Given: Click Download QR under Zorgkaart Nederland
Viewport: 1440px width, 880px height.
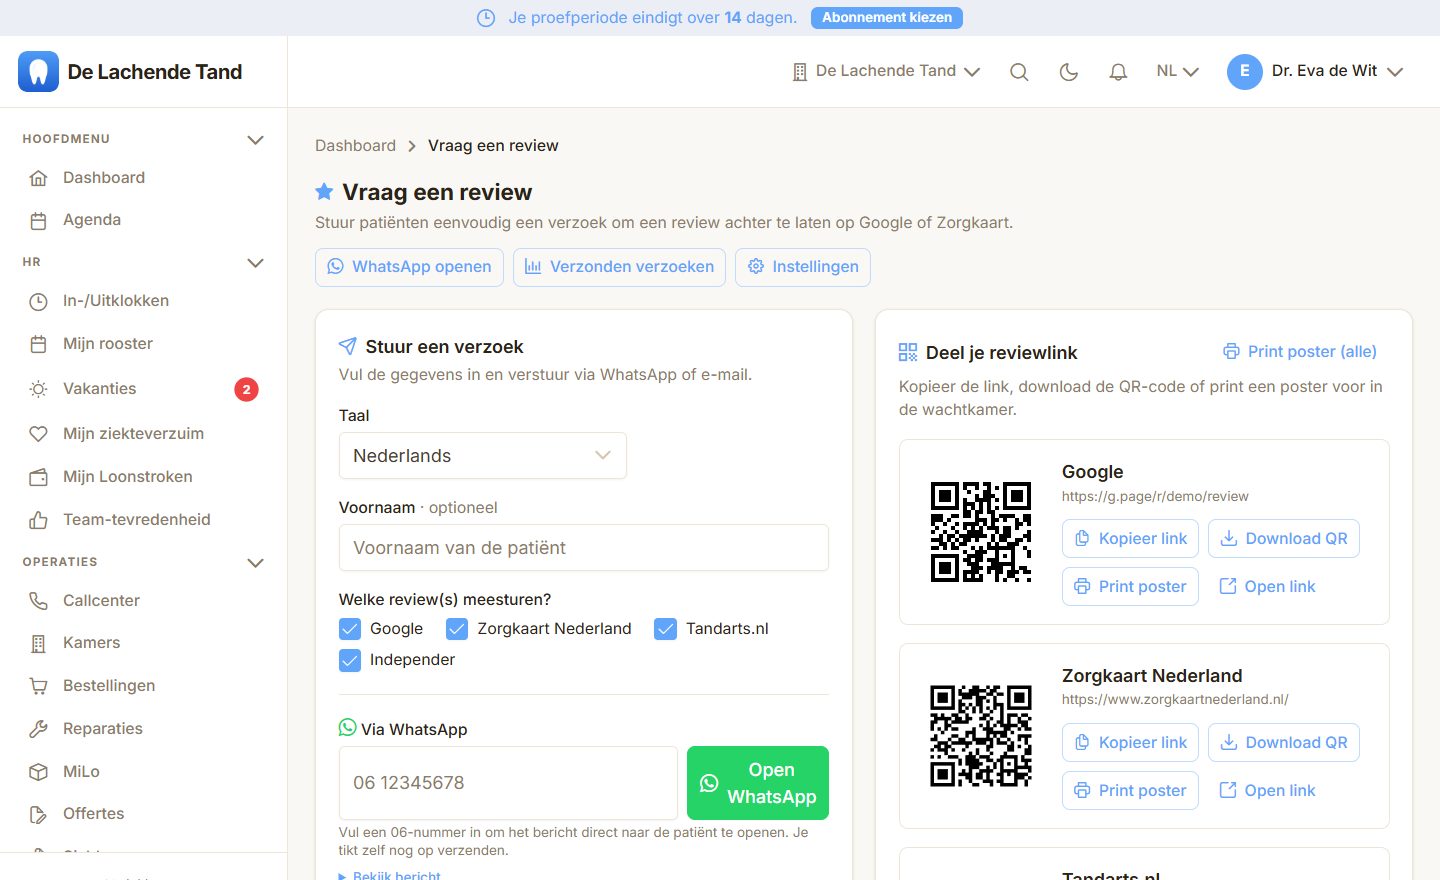Looking at the screenshot, I should click(x=1284, y=743).
